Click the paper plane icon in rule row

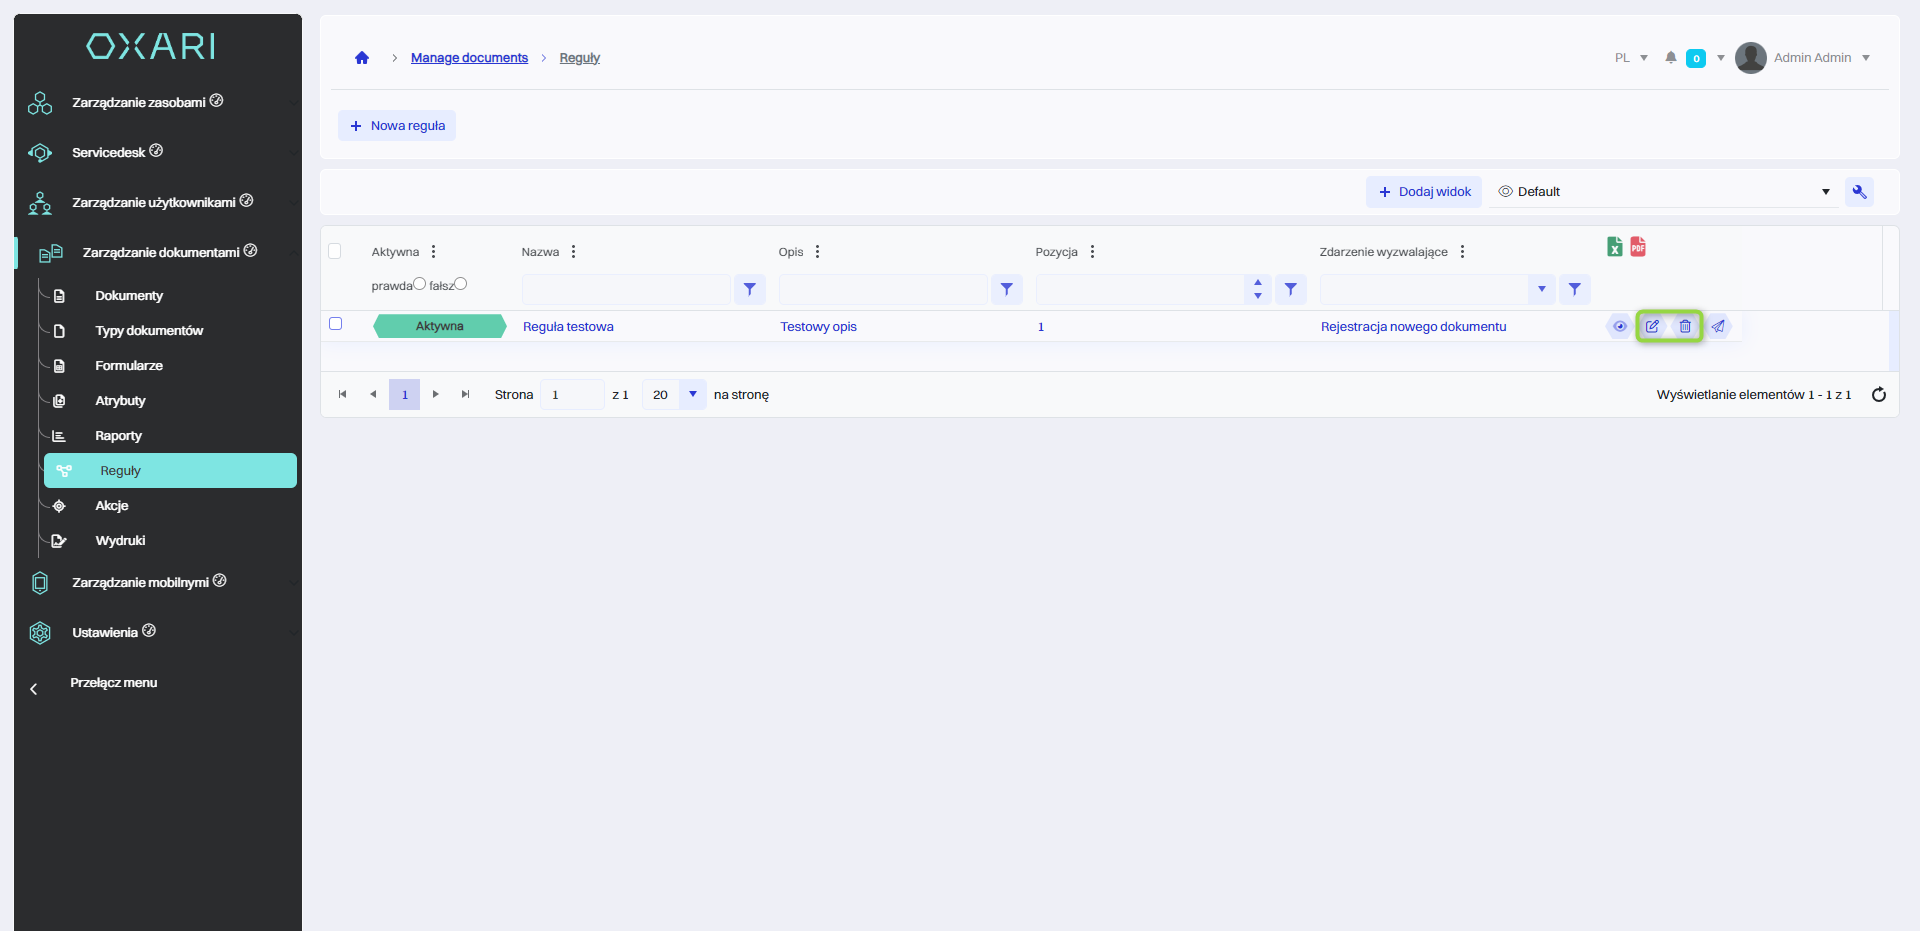click(x=1718, y=326)
